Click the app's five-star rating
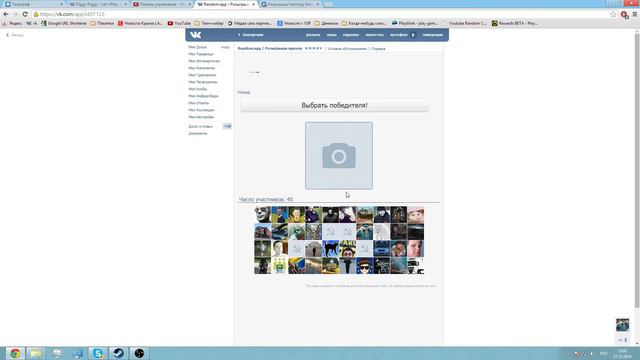This screenshot has width=640, height=360. [313, 48]
